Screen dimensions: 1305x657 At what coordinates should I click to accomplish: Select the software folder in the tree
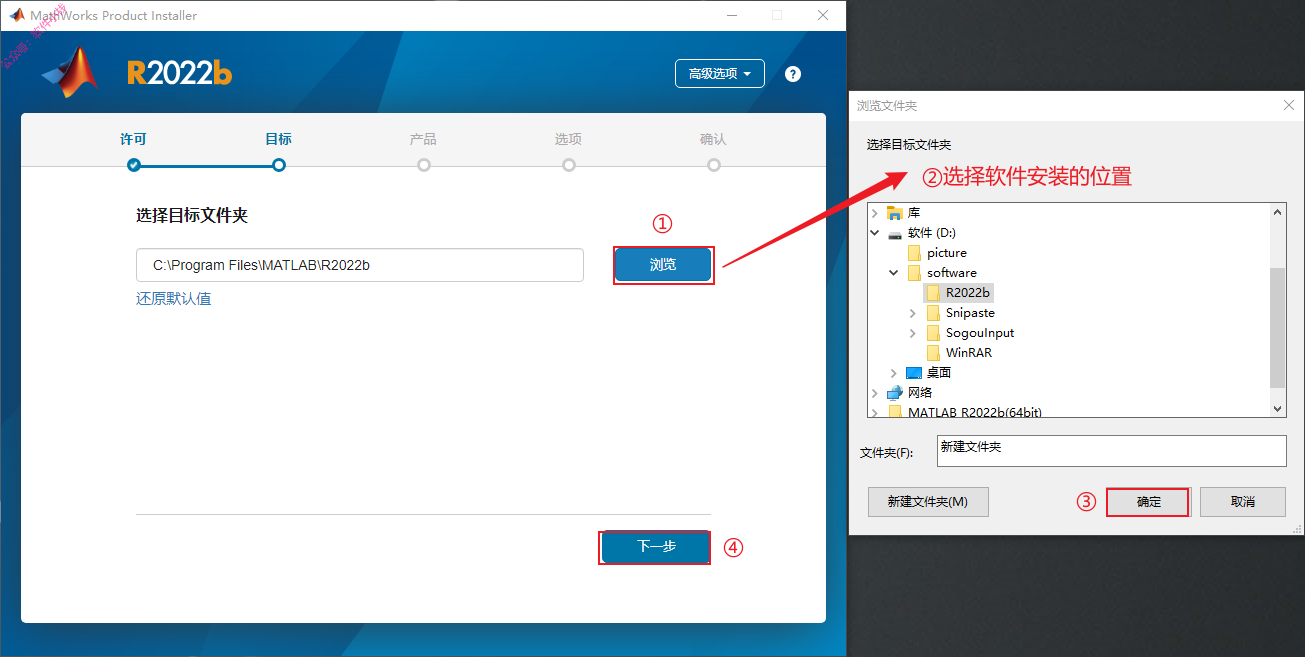951,273
